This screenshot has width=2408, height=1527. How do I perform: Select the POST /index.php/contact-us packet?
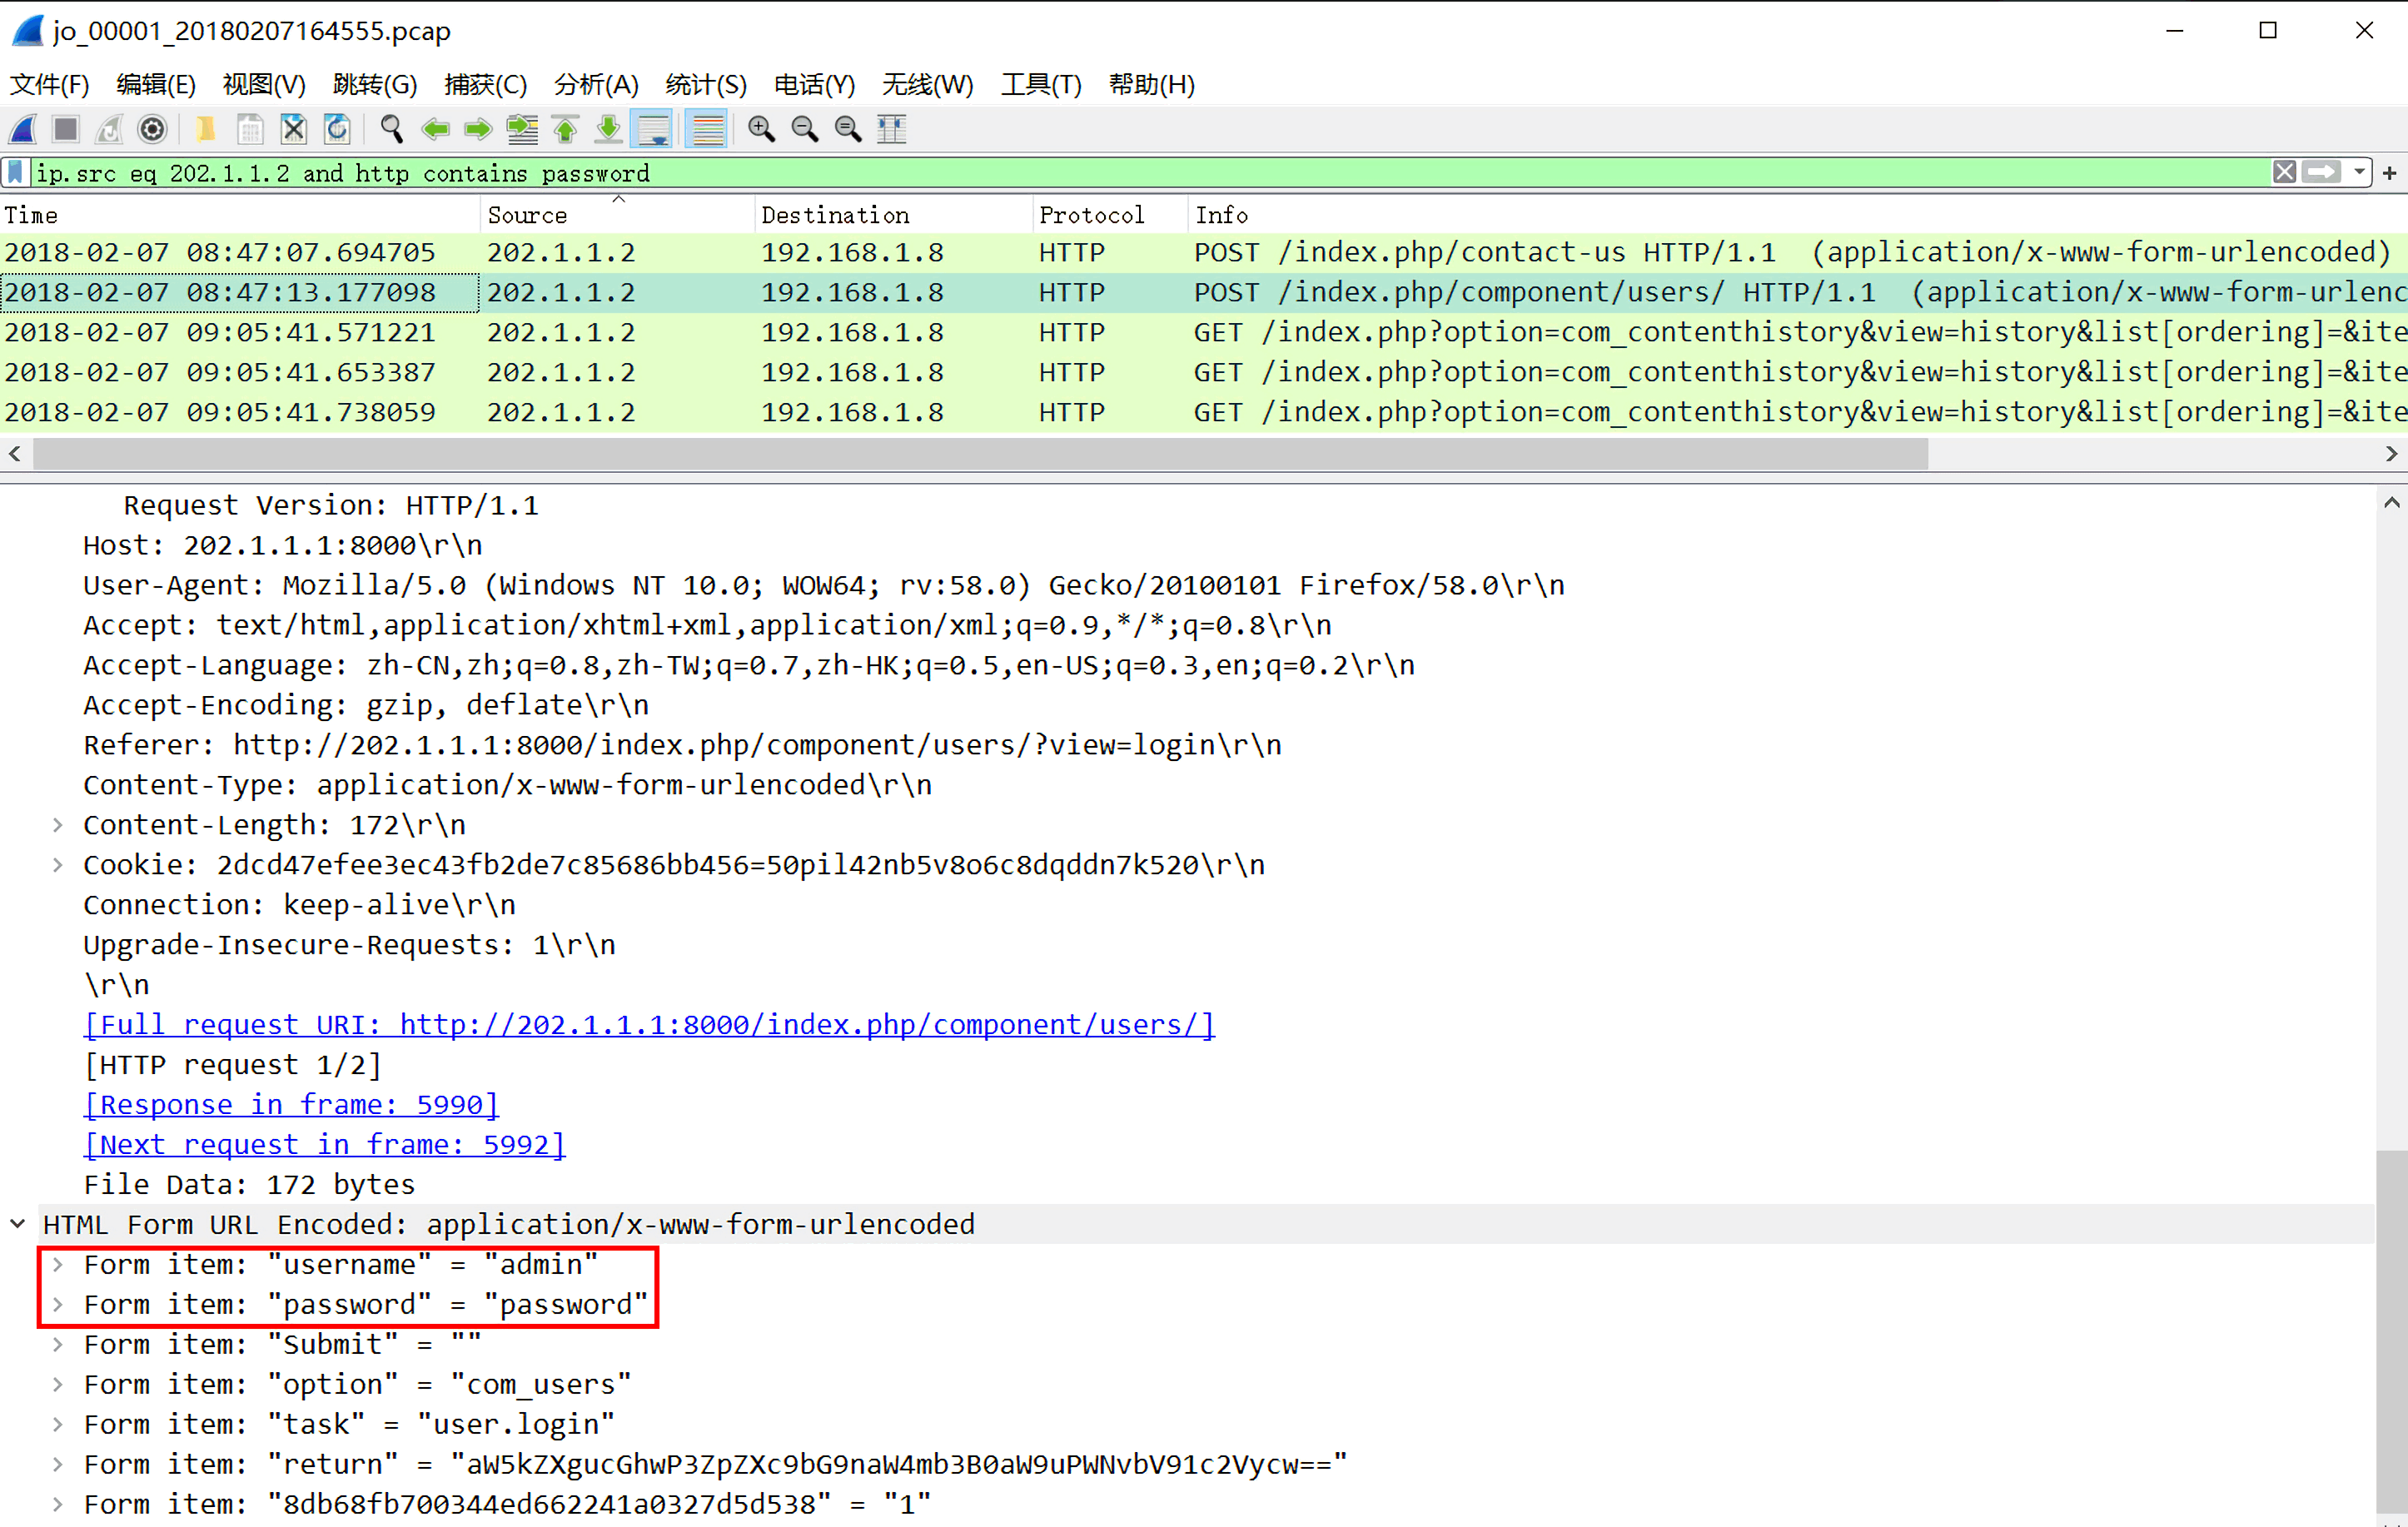pos(1204,253)
